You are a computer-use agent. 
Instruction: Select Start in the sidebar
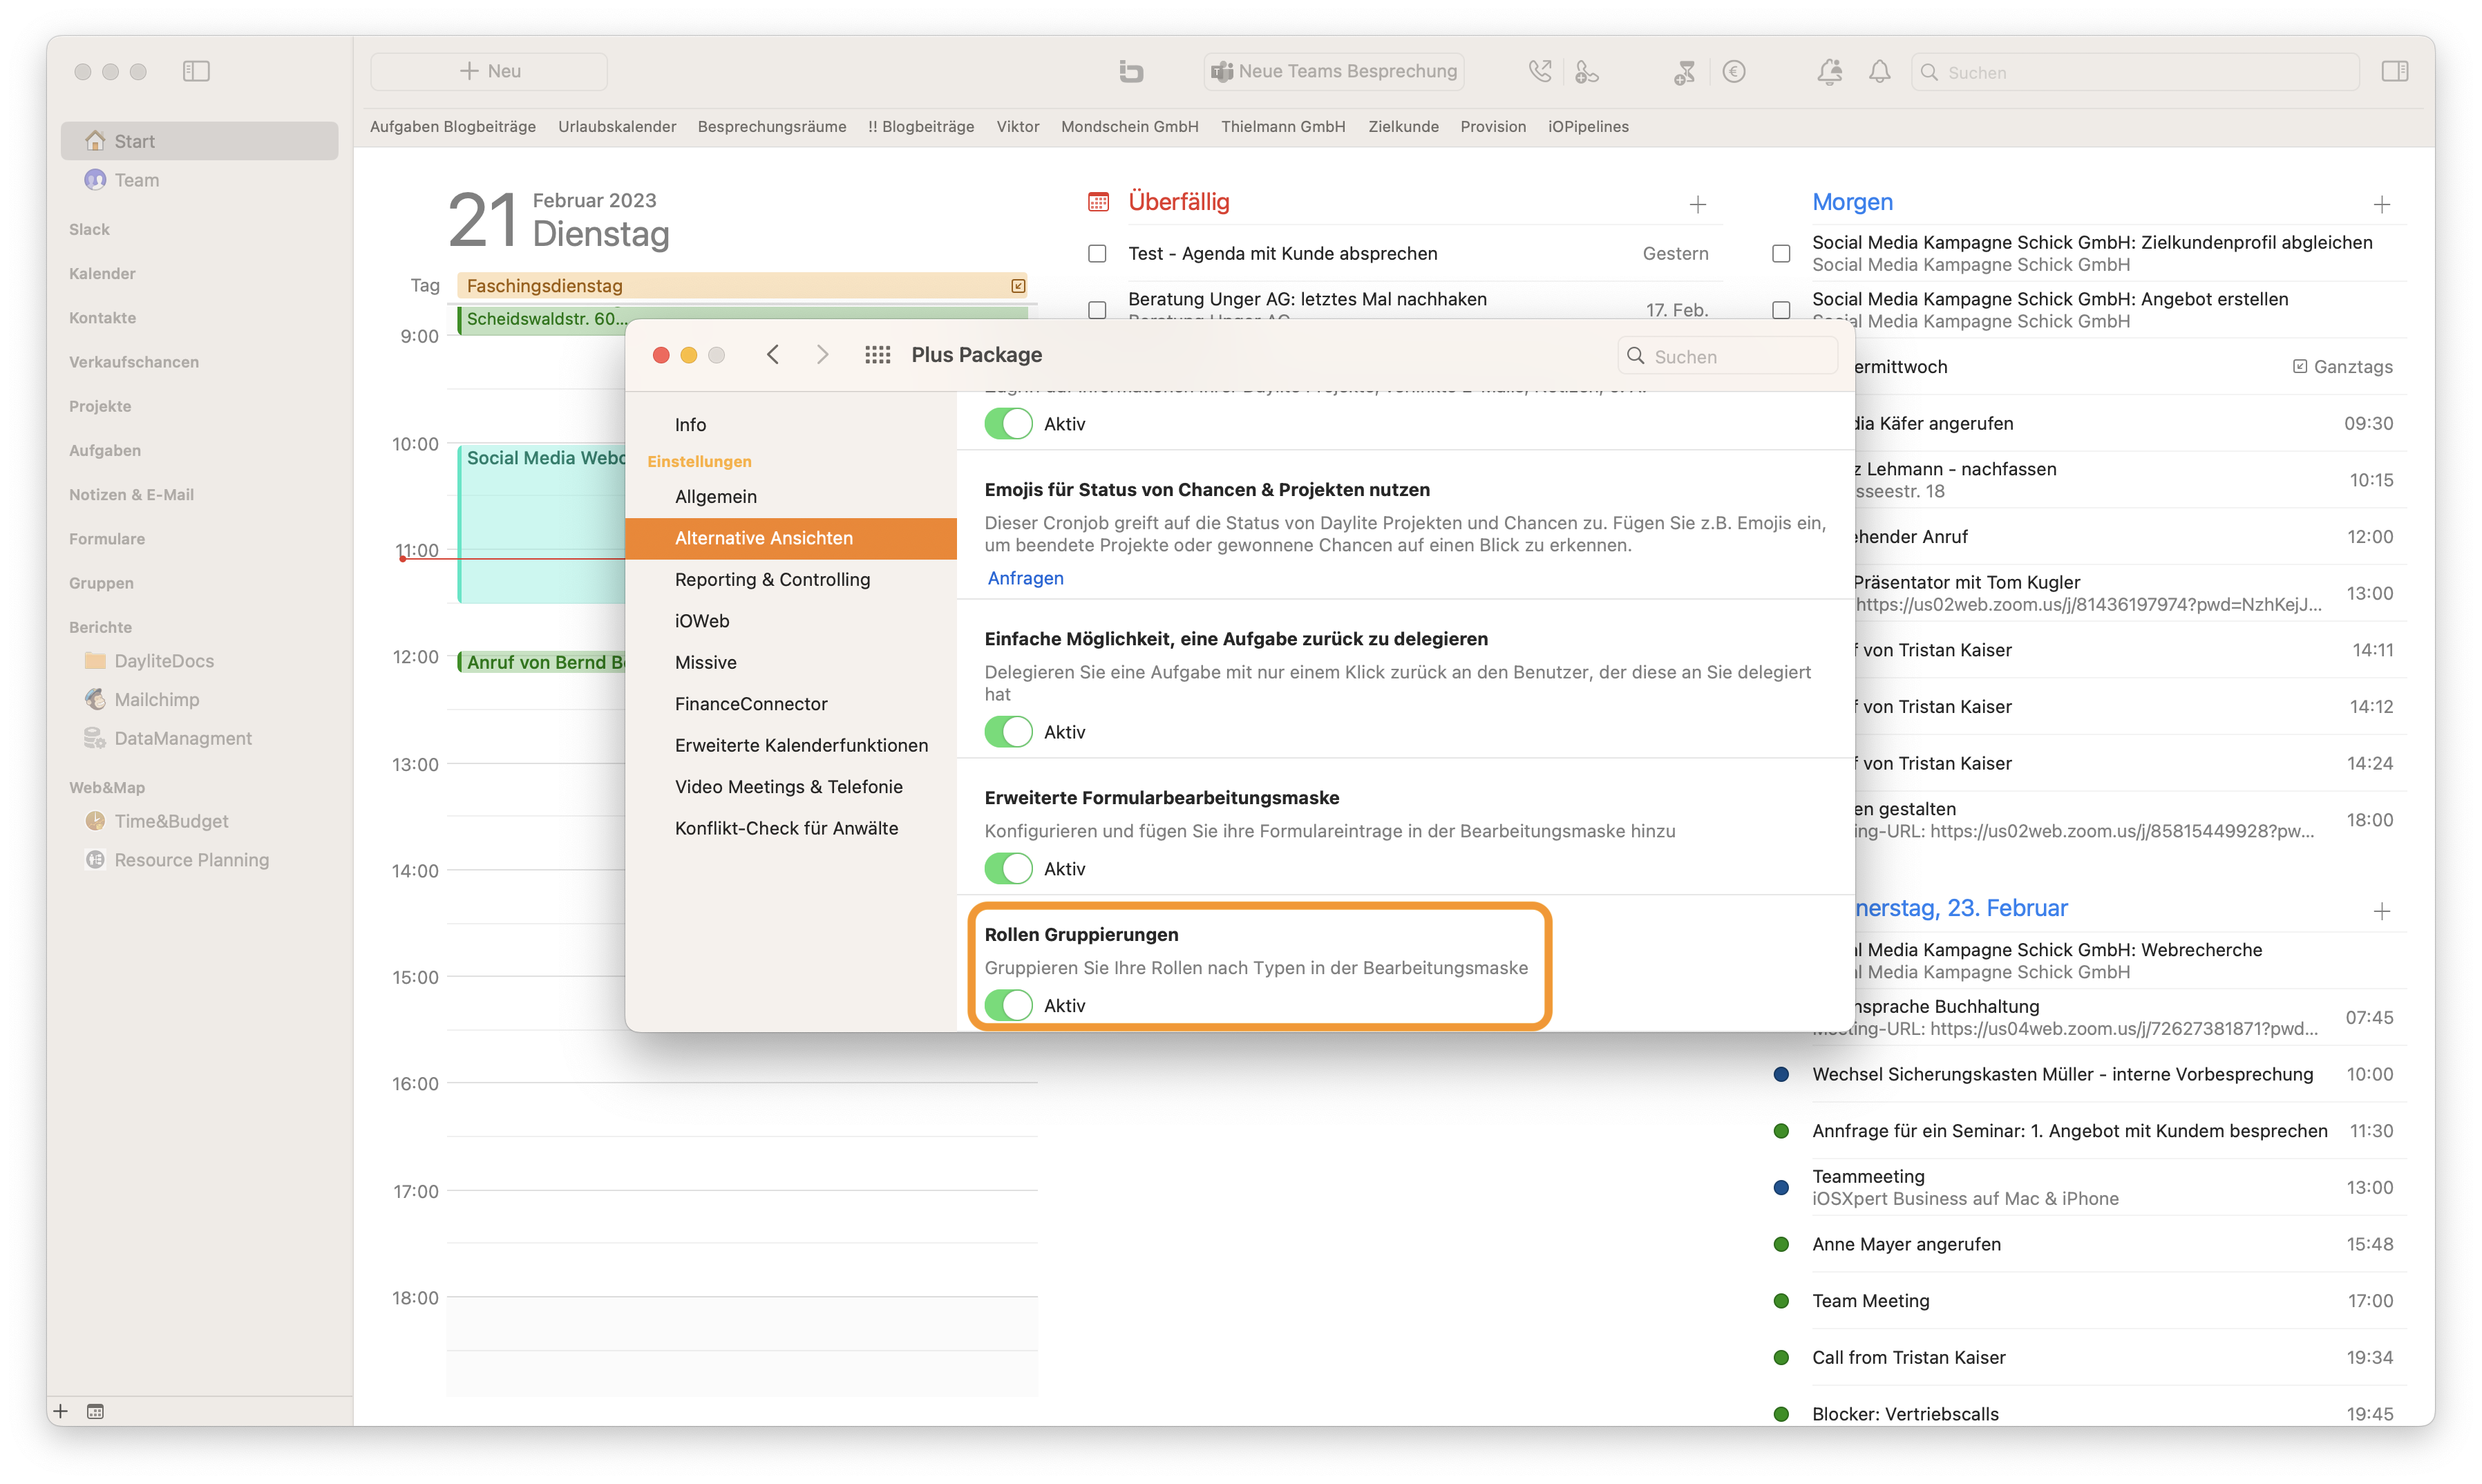tap(200, 141)
